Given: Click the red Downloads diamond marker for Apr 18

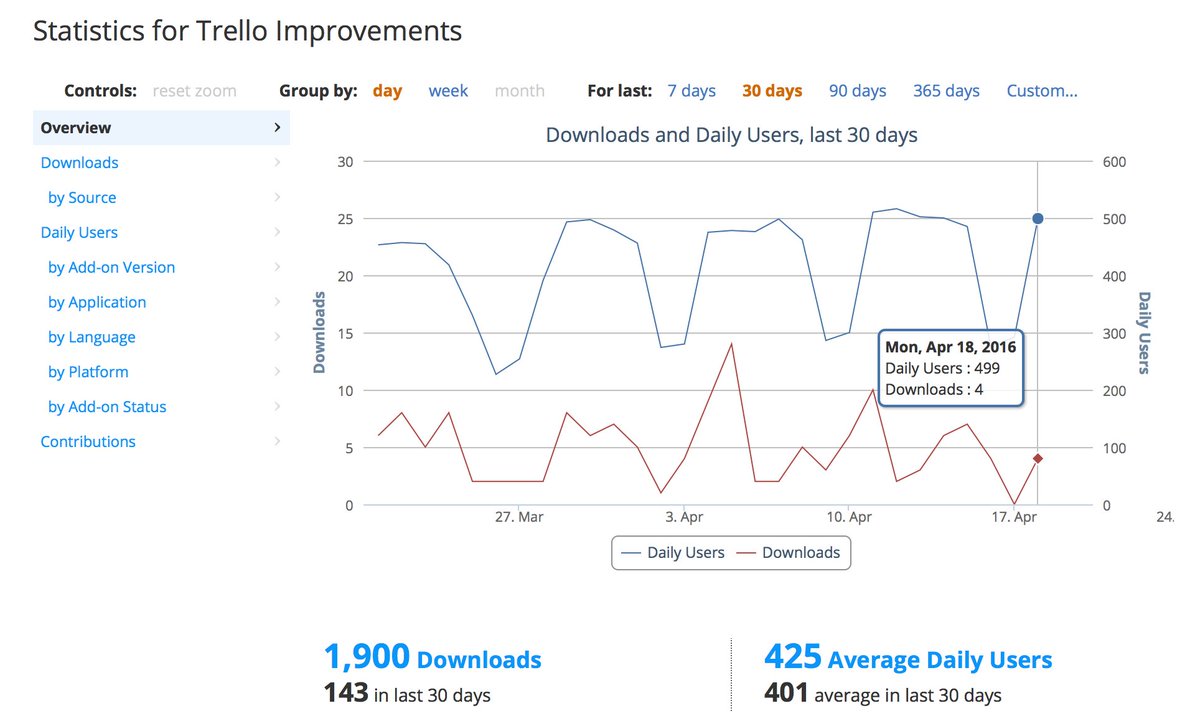Looking at the screenshot, I should [1038, 458].
